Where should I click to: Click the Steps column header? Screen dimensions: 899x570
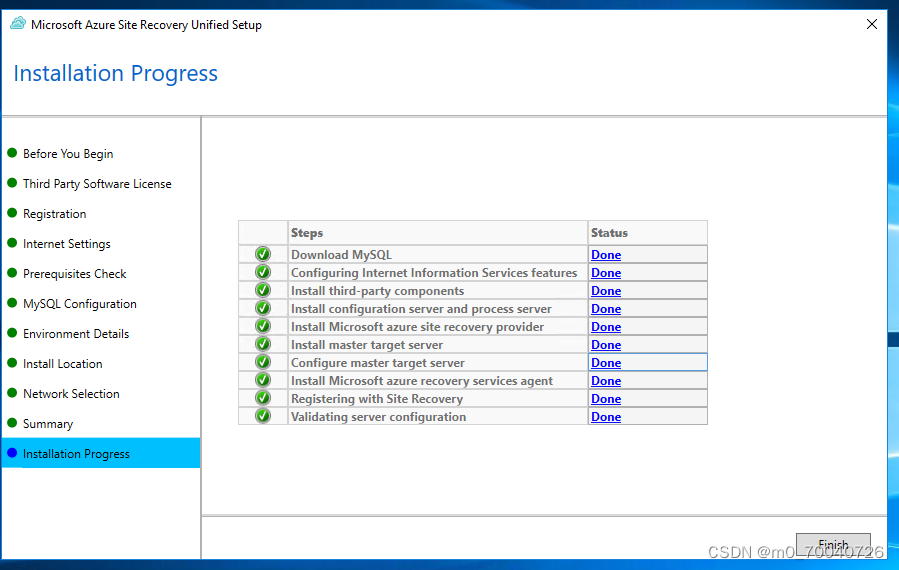[438, 233]
